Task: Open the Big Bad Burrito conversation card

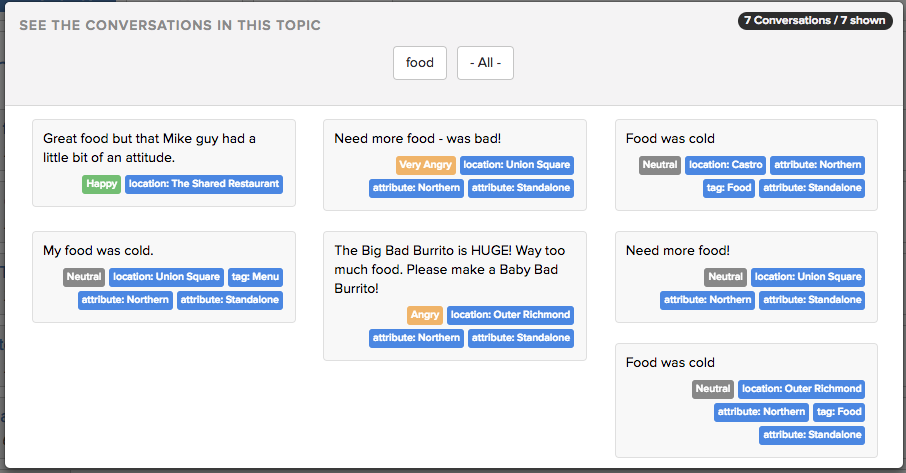Action: coord(455,296)
